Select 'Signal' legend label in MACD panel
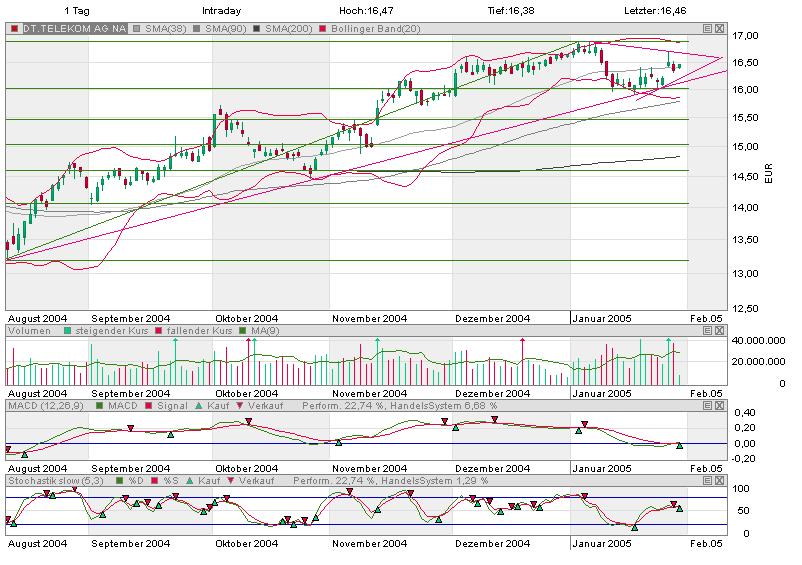802x565 pixels. click(172, 406)
